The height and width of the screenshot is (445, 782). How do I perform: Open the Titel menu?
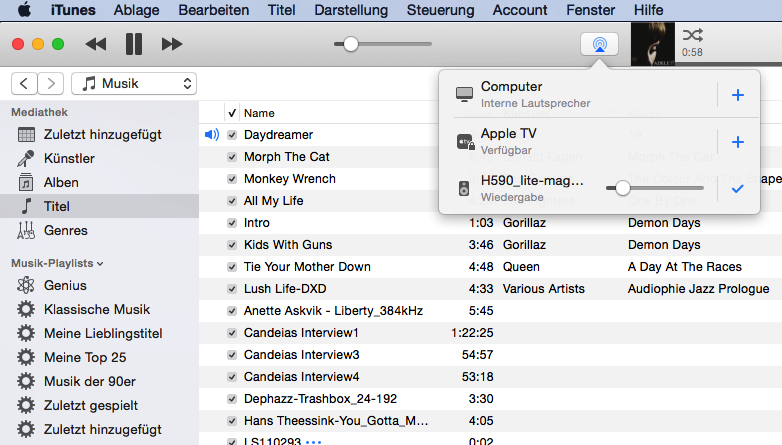tap(281, 10)
